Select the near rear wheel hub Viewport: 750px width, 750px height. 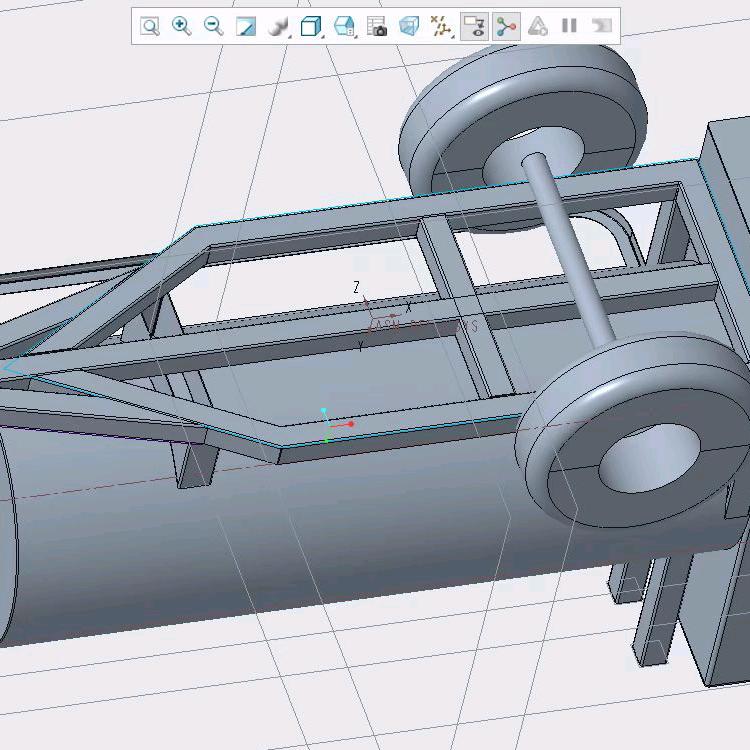pos(650,458)
